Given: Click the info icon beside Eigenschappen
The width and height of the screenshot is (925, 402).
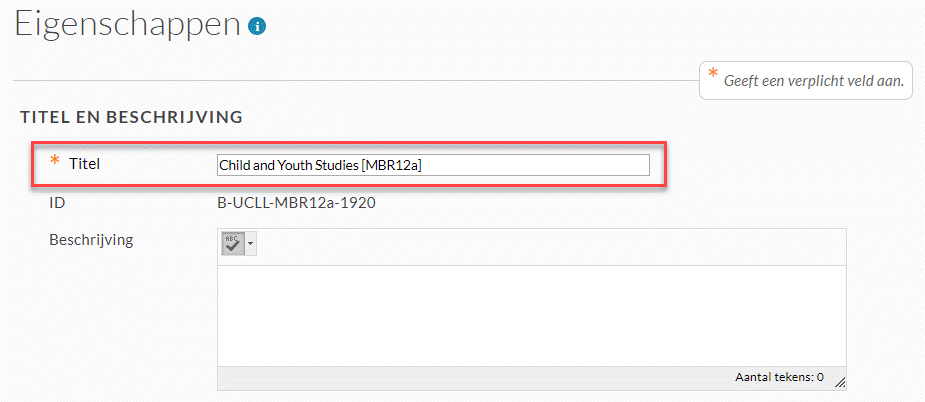Looking at the screenshot, I should (x=257, y=27).
